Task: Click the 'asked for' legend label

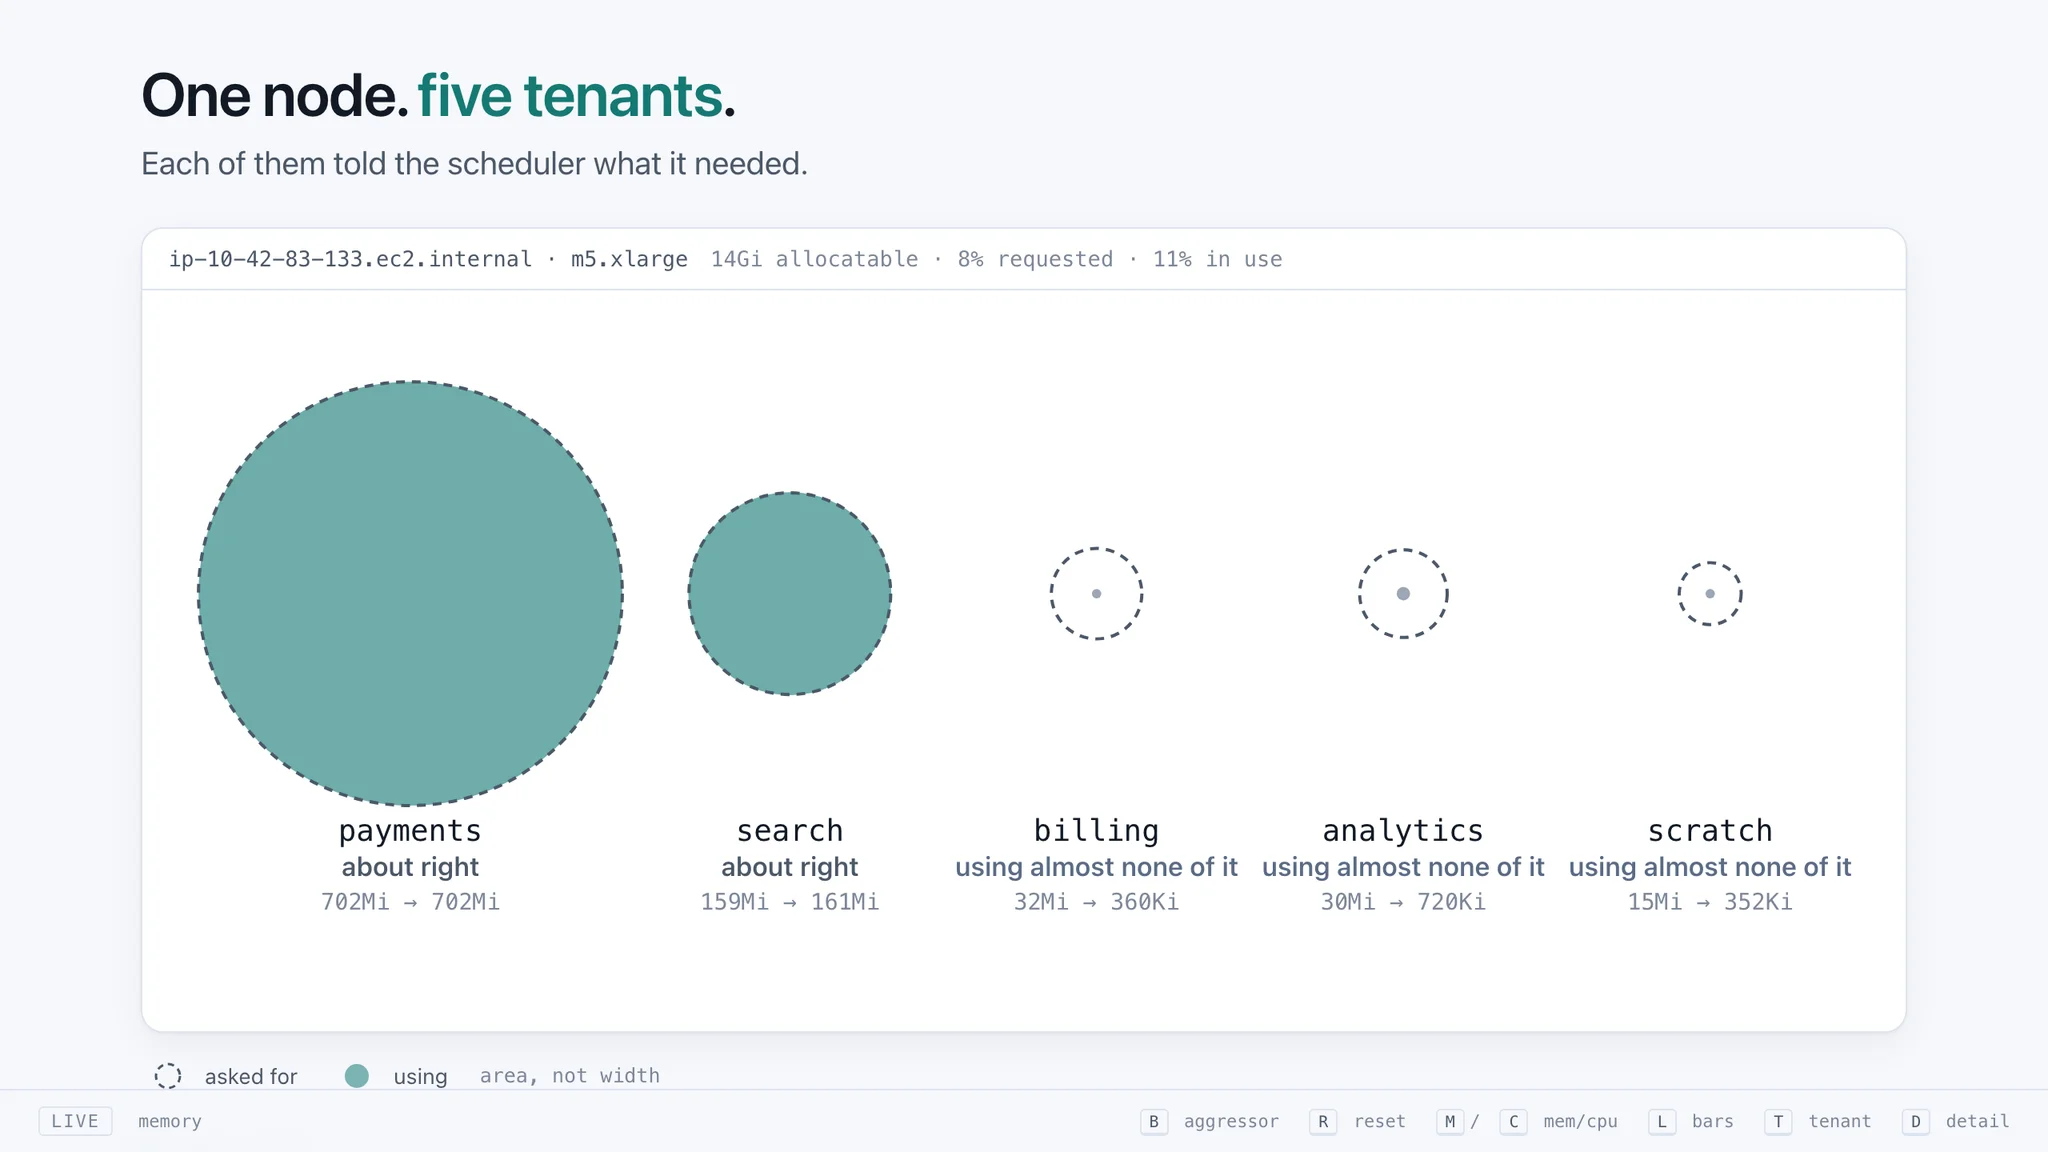Action: (x=251, y=1076)
